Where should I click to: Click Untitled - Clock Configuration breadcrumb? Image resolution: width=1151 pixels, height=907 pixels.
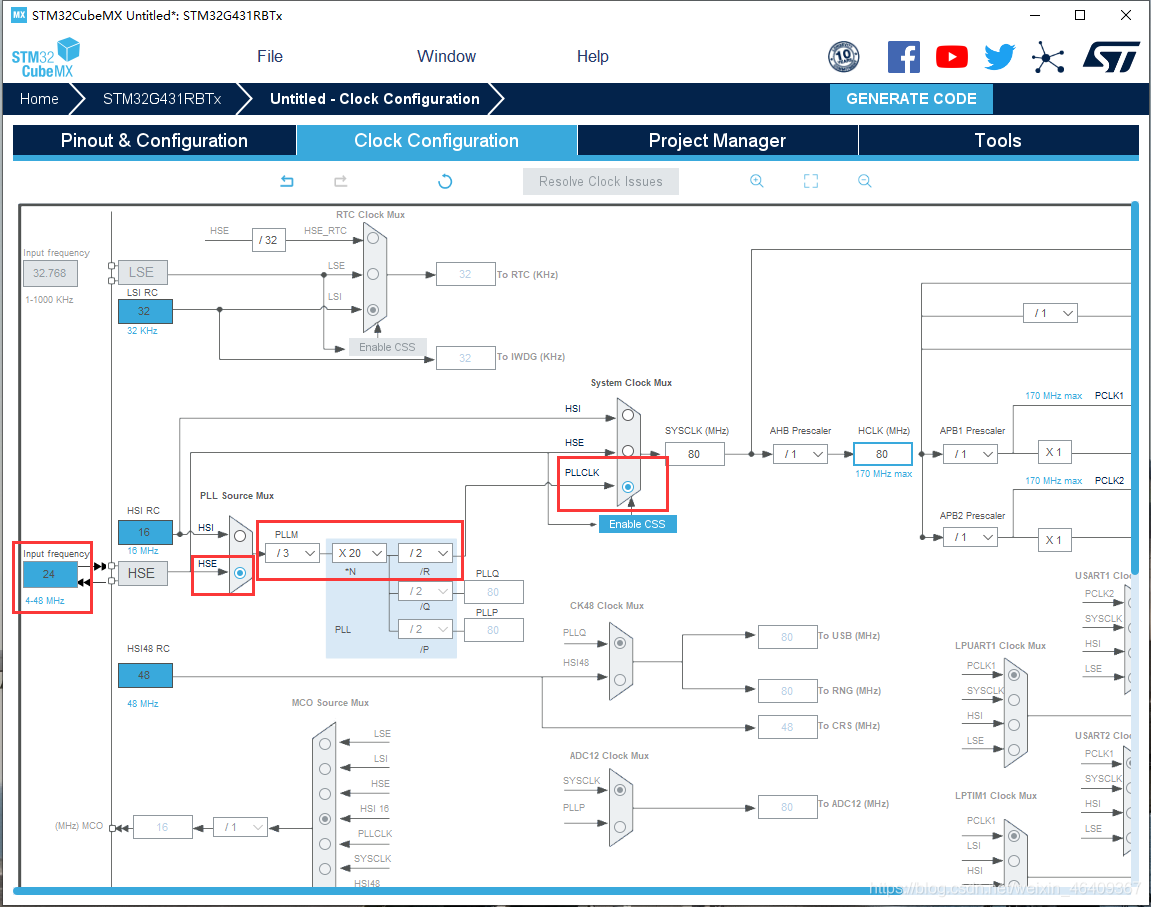point(374,99)
